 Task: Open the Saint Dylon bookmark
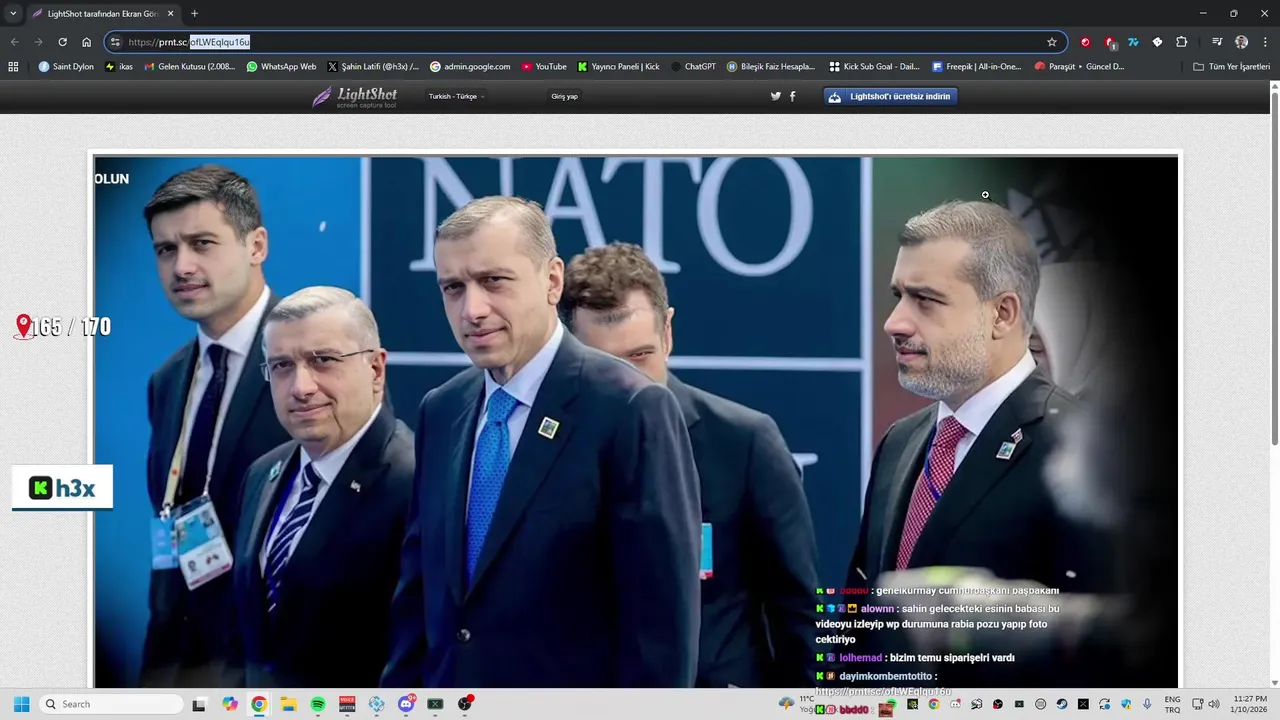pos(66,67)
